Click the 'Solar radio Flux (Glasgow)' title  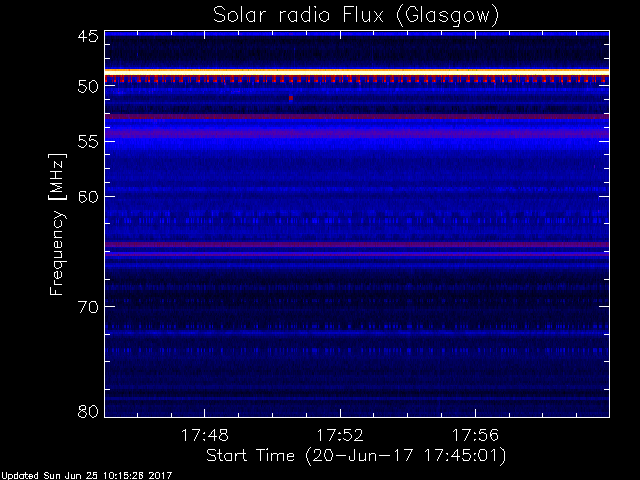(356, 16)
